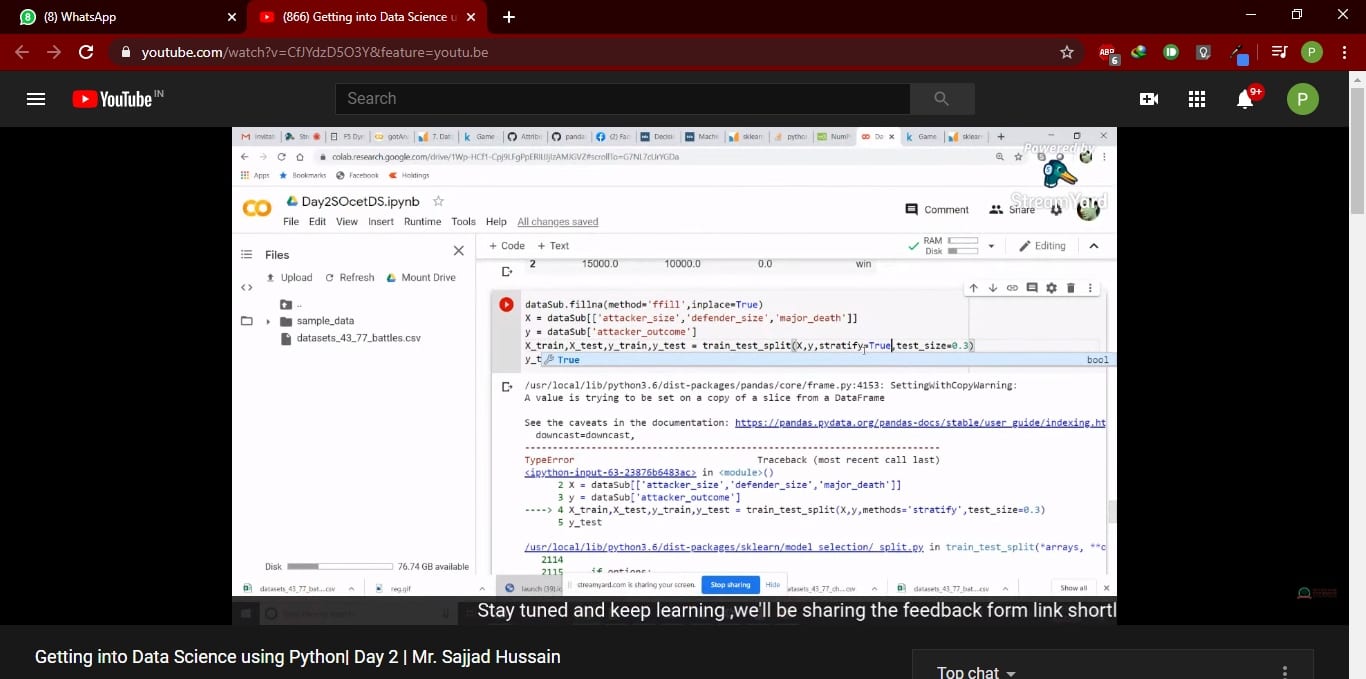Image resolution: width=1366 pixels, height=679 pixels.
Task: Open YouTube notifications bell
Action: pyautogui.click(x=1245, y=98)
